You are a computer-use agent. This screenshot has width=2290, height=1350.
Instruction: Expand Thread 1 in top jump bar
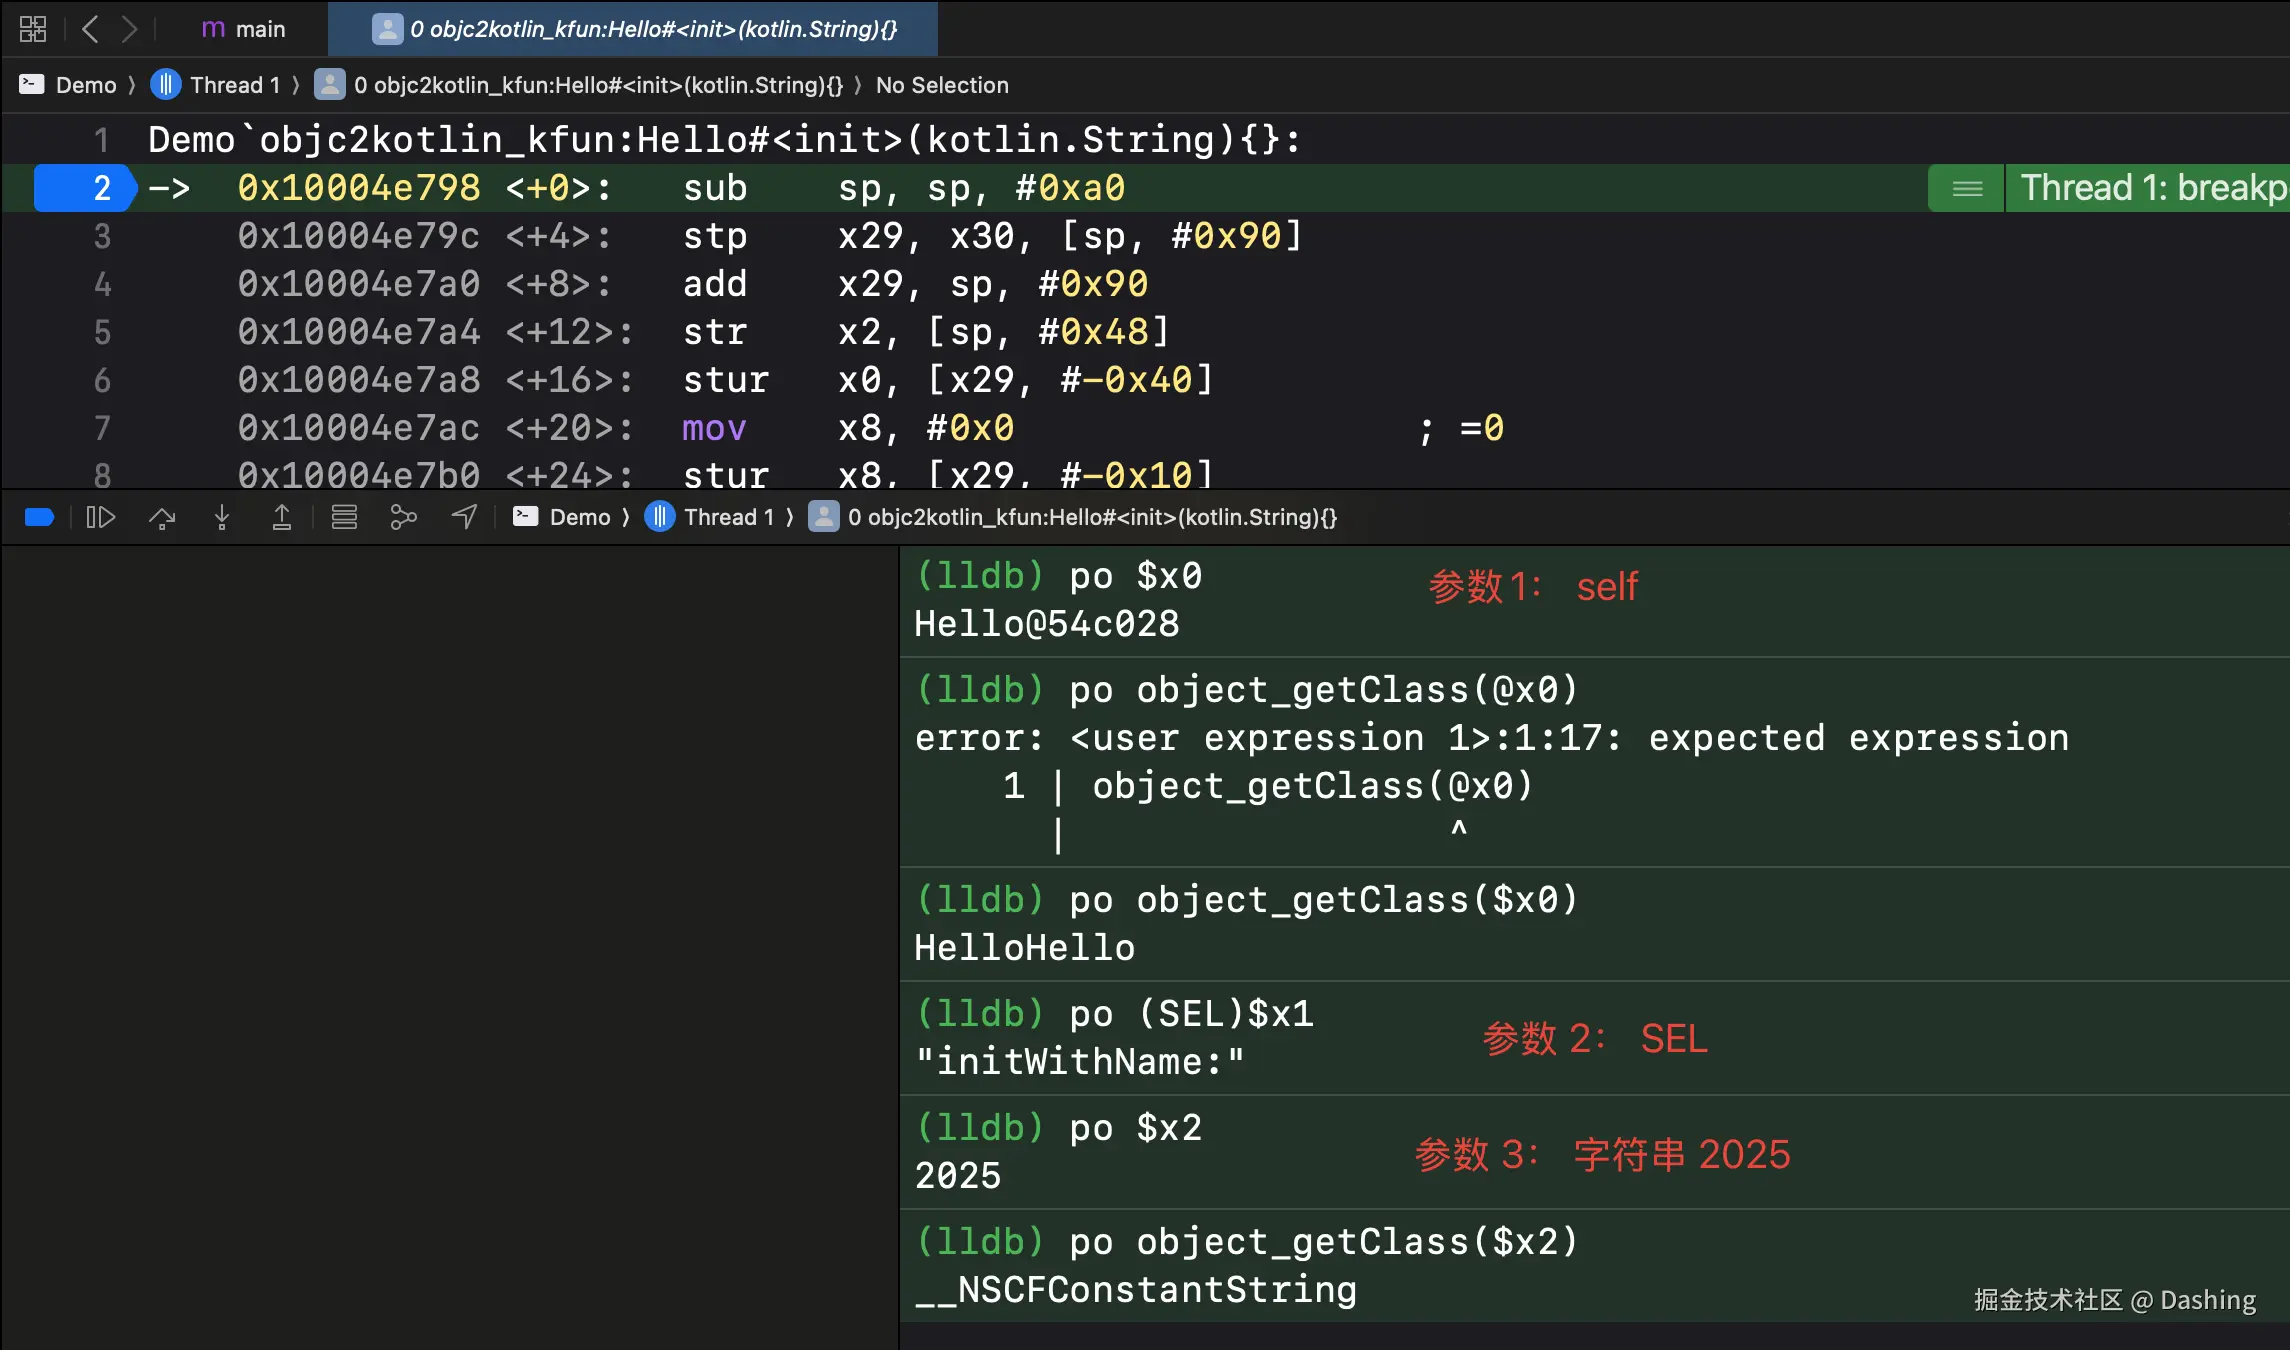234,85
